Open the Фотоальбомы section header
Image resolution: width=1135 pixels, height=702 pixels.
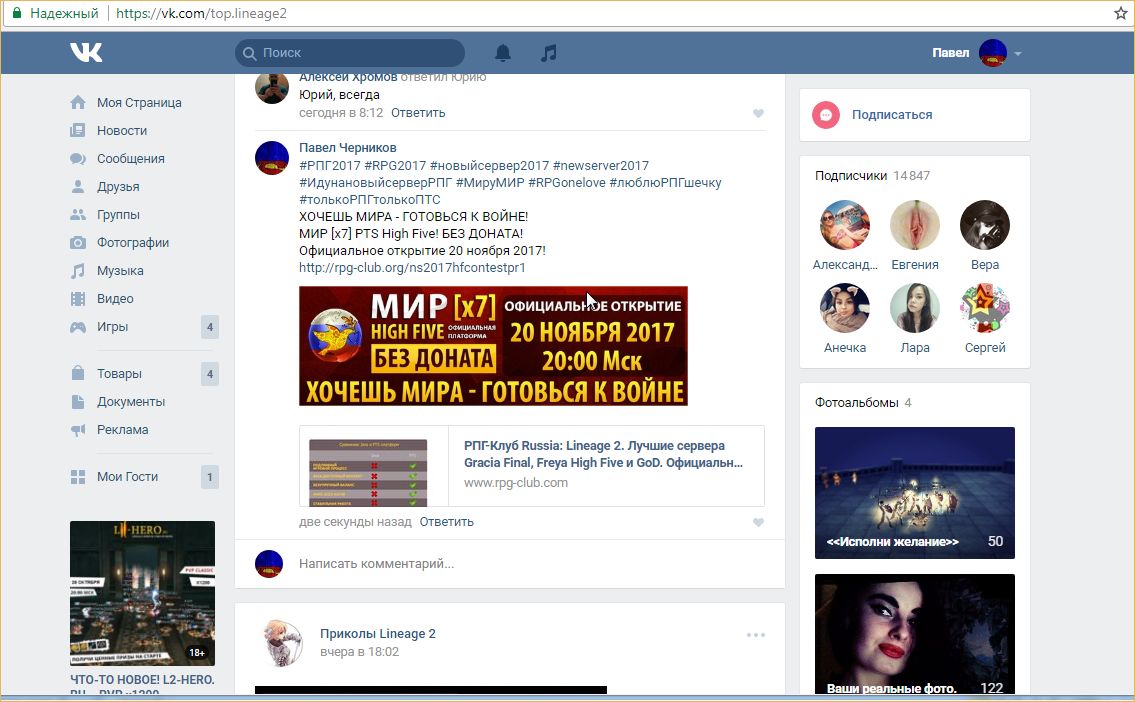pyautogui.click(x=863, y=403)
